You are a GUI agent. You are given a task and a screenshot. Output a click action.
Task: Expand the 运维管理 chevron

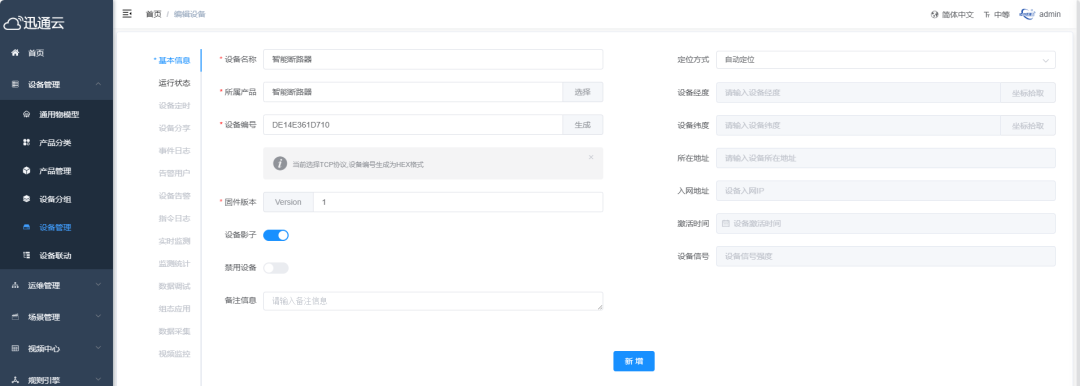click(98, 285)
